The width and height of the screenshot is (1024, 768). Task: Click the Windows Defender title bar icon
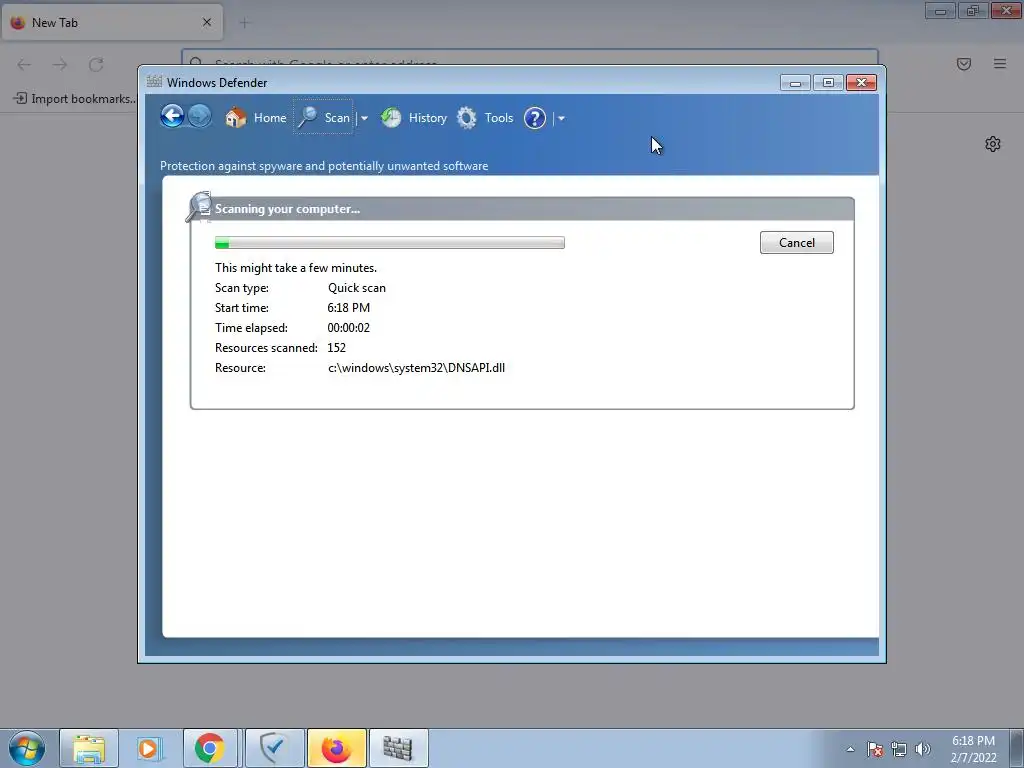(x=154, y=82)
